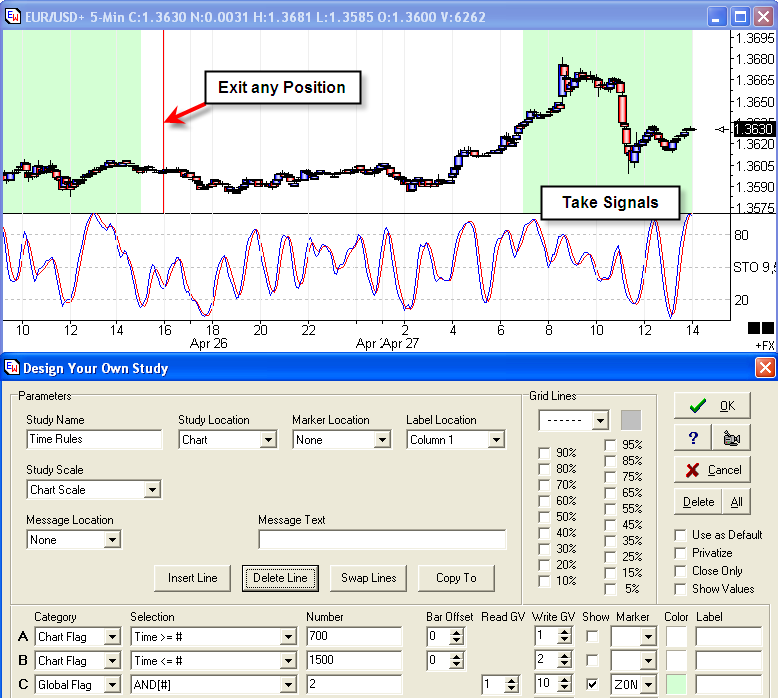Toggle the 50% grid line checkbox
Screen dimensions: 779x698
[x=544, y=517]
